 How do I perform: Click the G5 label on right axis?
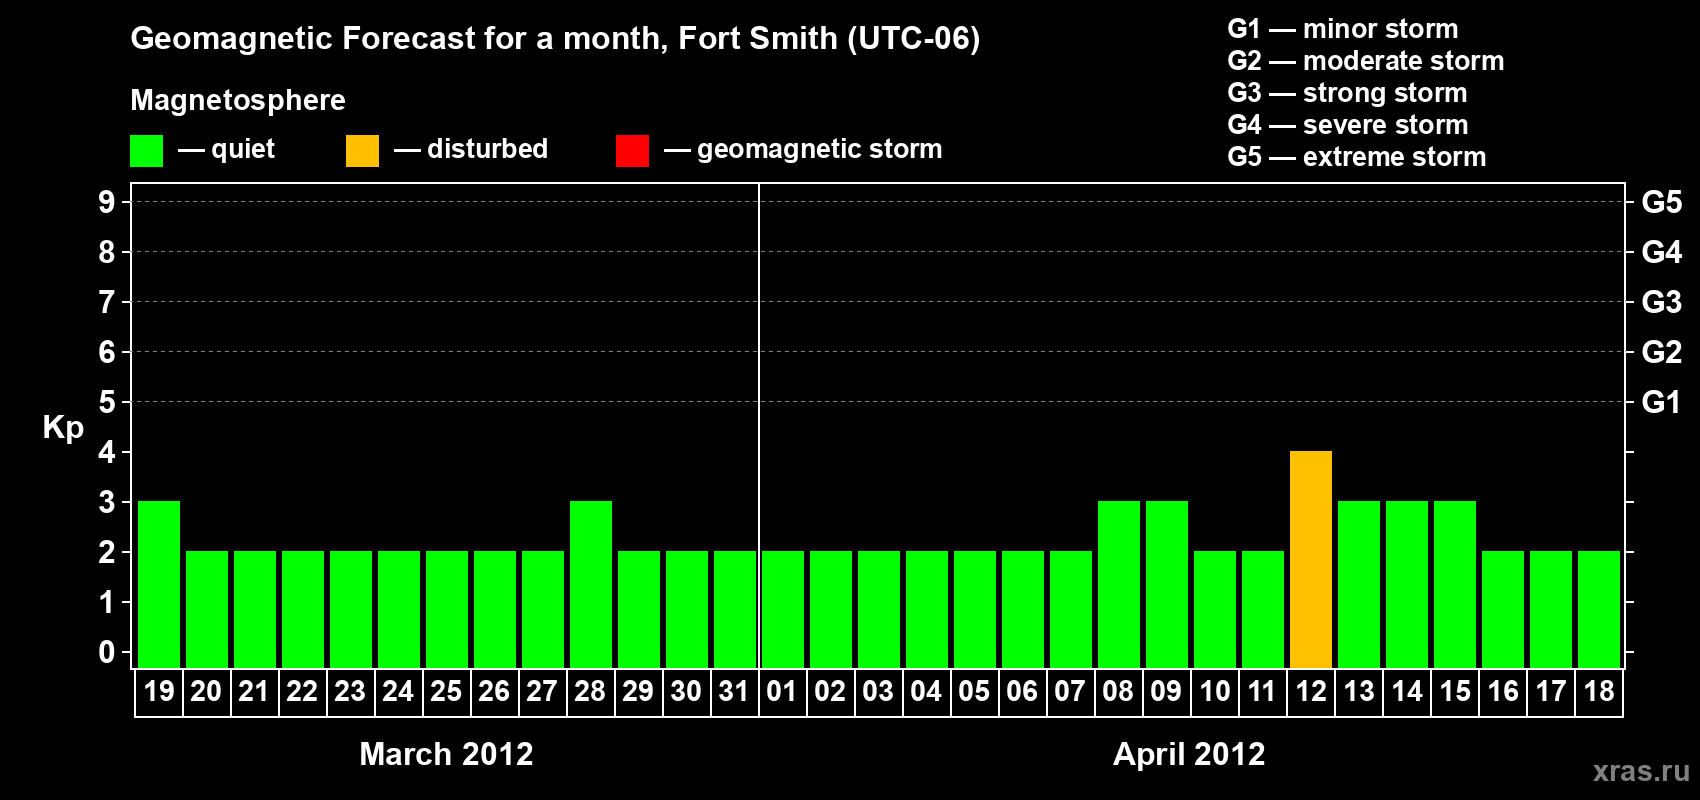[x=1661, y=202]
